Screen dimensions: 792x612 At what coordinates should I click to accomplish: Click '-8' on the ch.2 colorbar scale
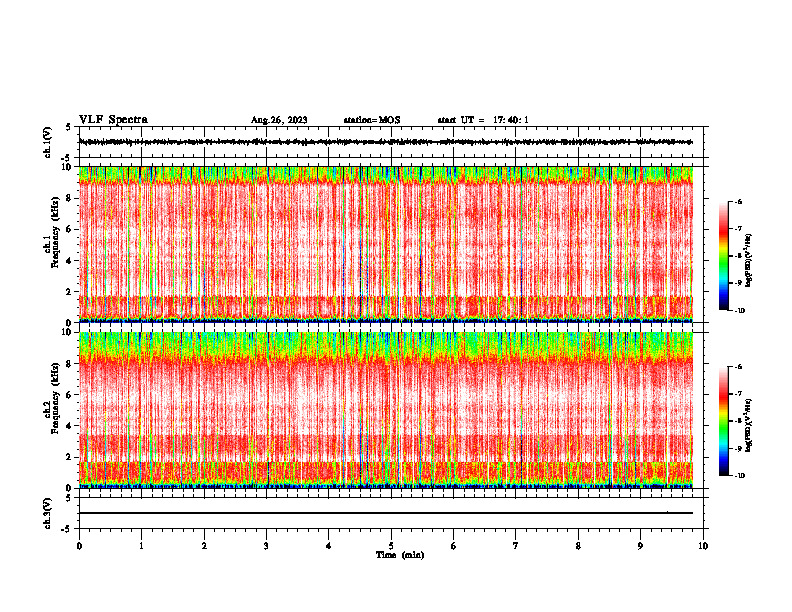pos(738,421)
